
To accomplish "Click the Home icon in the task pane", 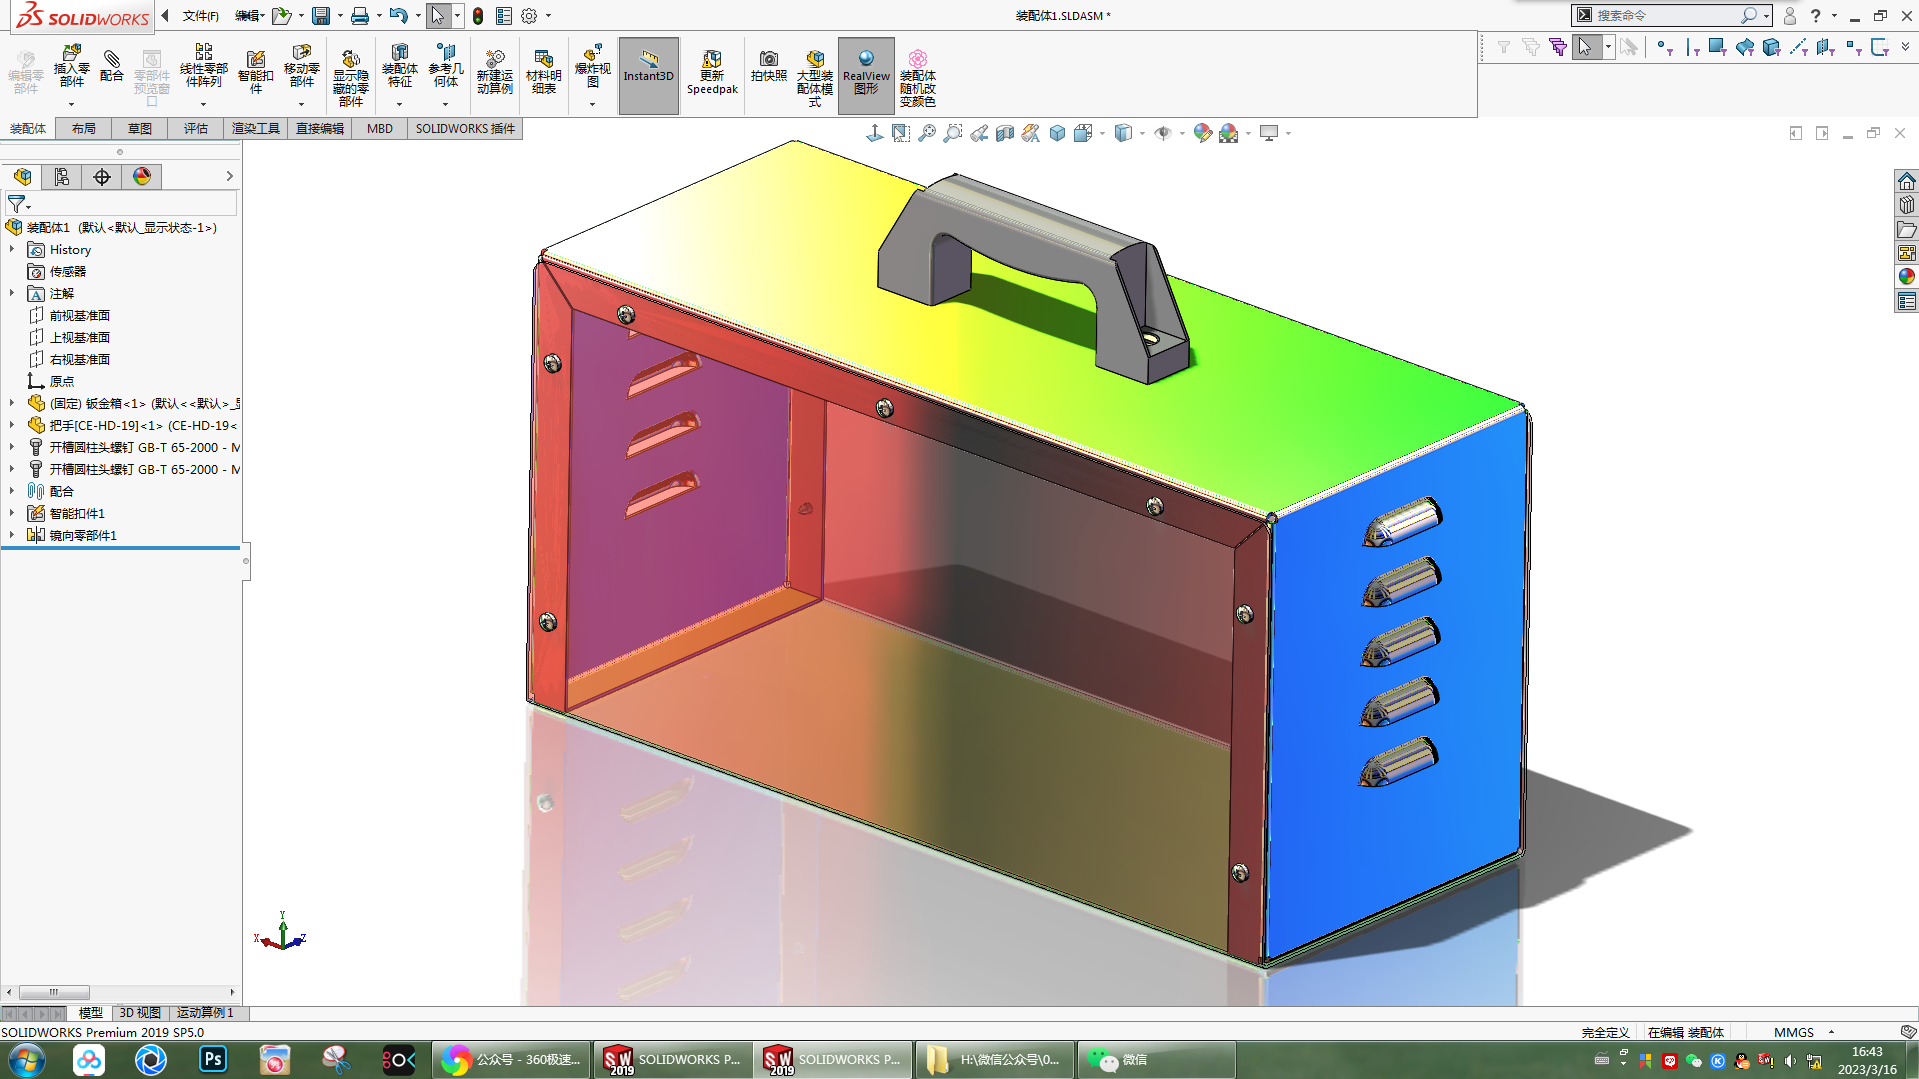I will pos(1907,181).
